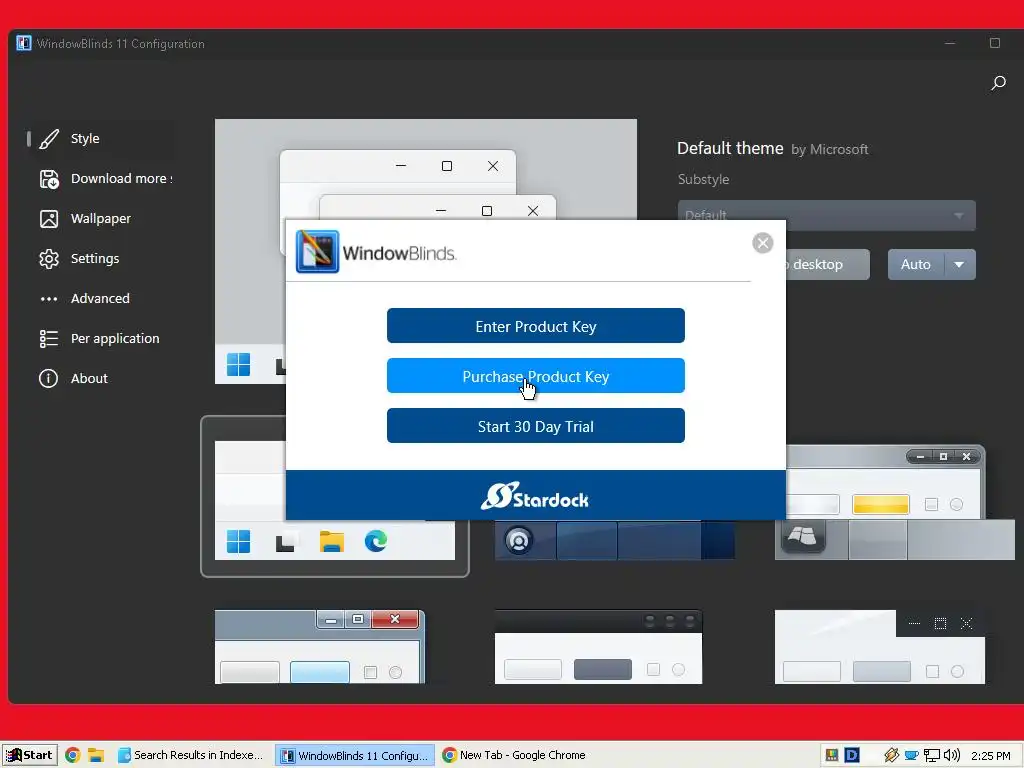Click the Advanced three-dots icon

click(49, 299)
